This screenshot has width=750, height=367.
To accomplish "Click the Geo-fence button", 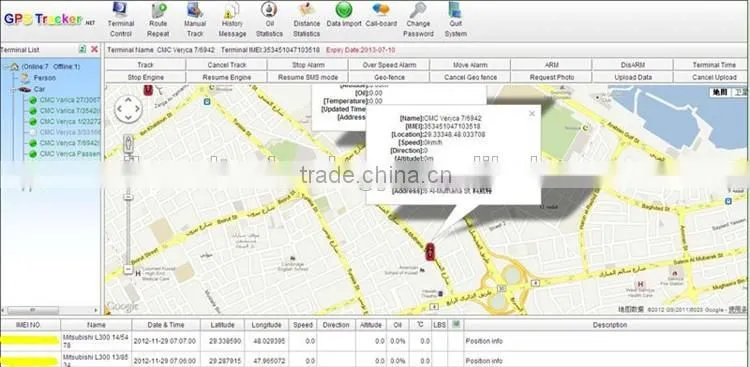I will pyautogui.click(x=389, y=77).
